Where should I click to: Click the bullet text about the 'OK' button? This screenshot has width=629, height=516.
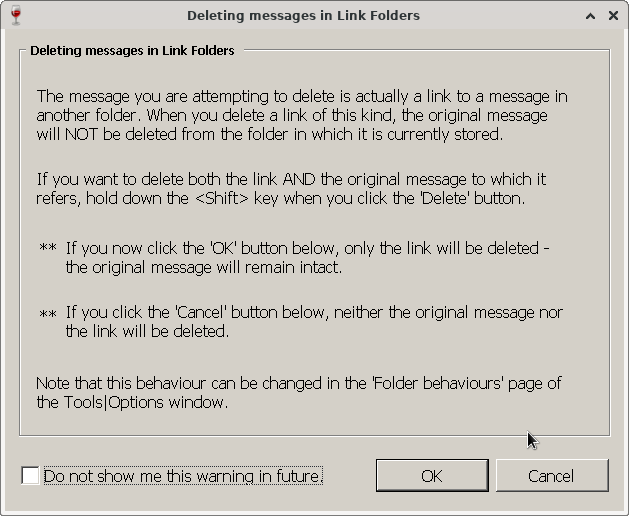click(307, 257)
